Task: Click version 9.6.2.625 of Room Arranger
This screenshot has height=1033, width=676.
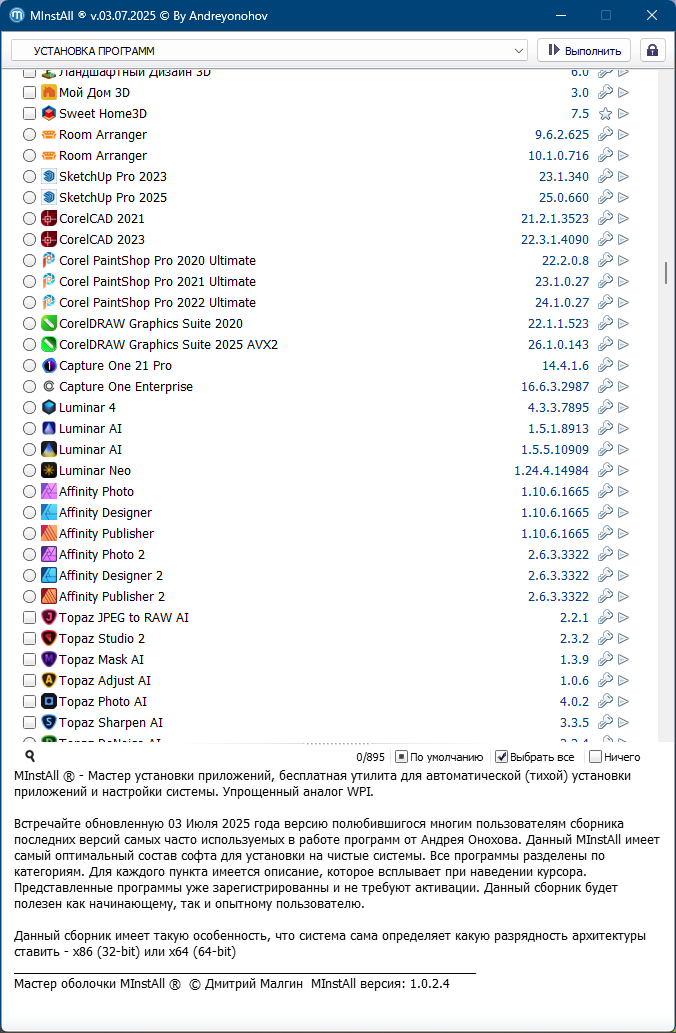Action: pyautogui.click(x=562, y=134)
